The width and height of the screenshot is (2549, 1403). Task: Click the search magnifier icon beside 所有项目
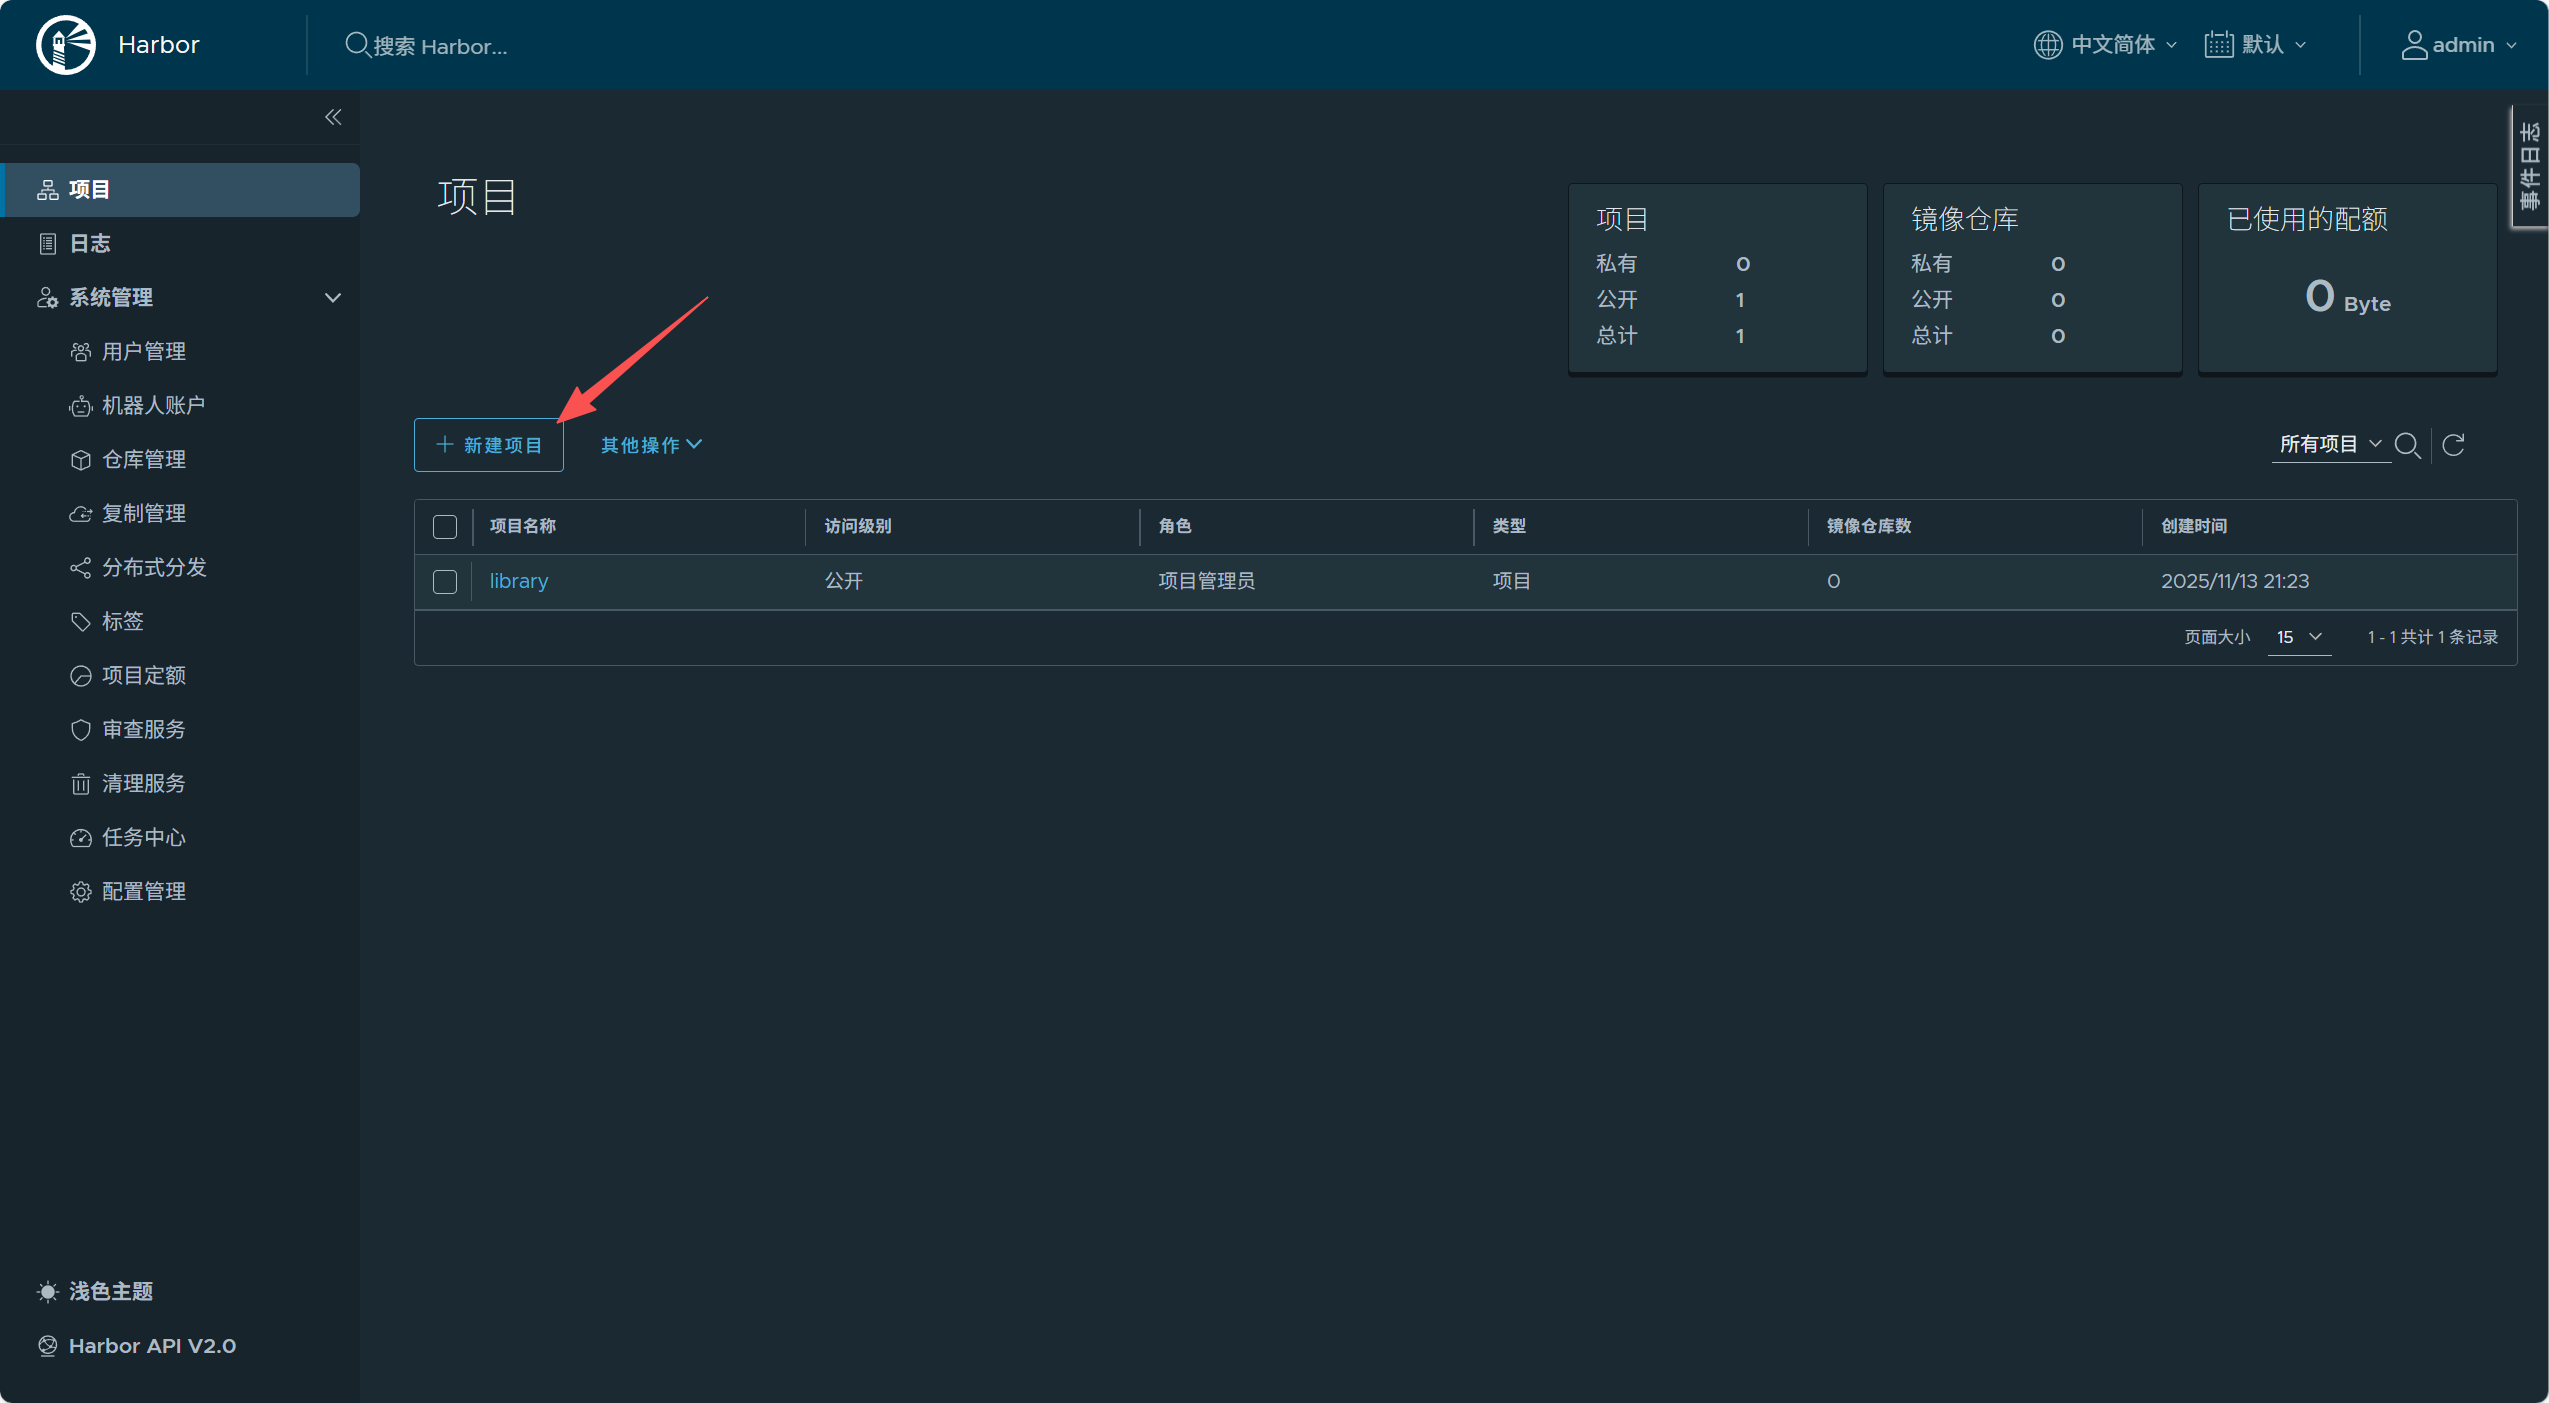tap(2407, 445)
